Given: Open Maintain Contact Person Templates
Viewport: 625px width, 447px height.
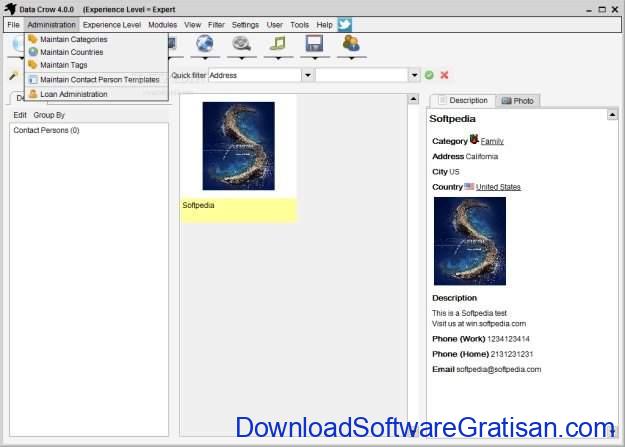Looking at the screenshot, I should 99,79.
